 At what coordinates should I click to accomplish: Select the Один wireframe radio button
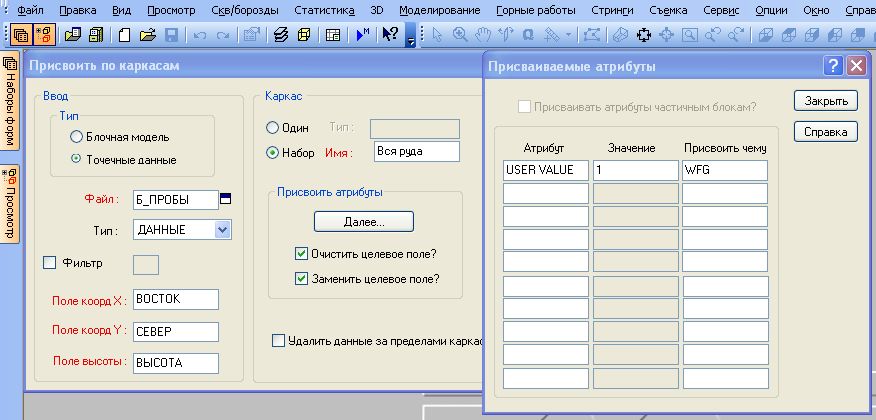[272, 128]
